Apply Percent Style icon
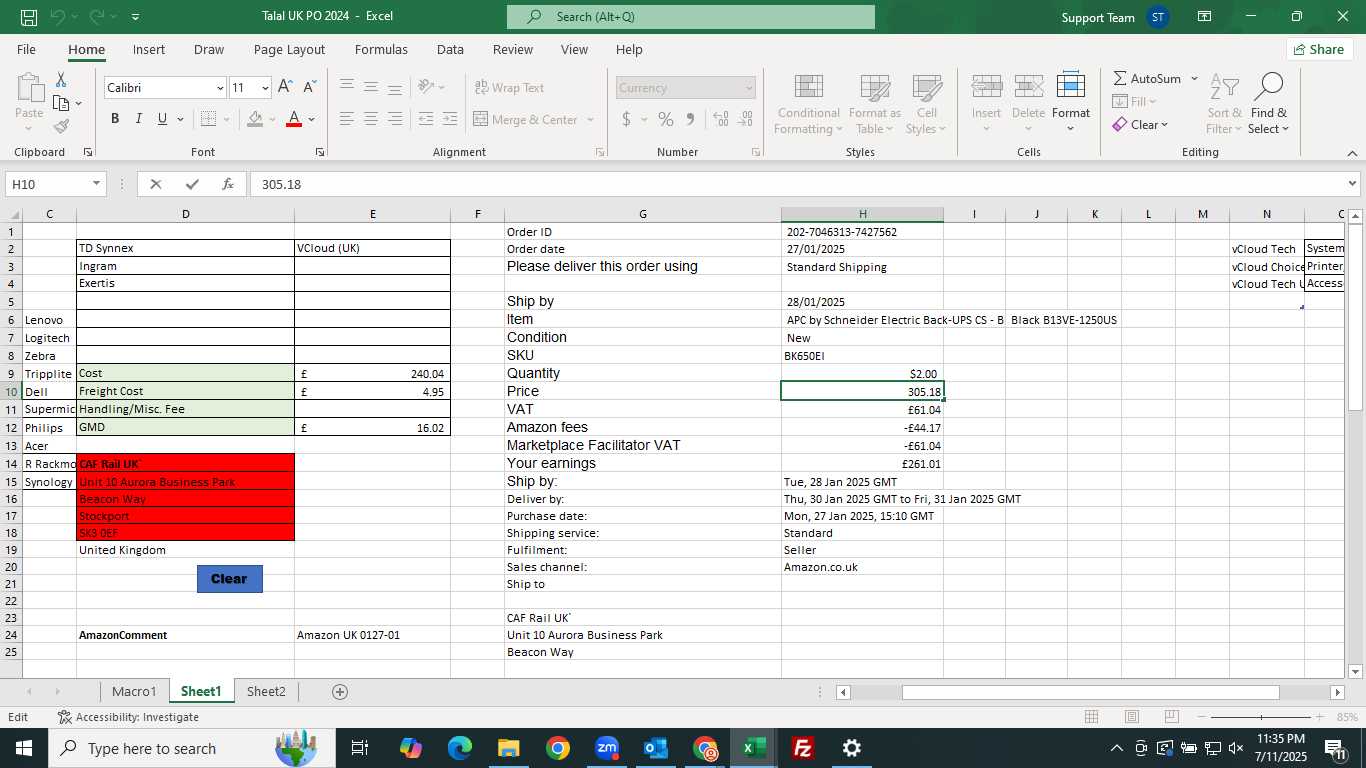Screen dimensions: 1366x768 665,119
